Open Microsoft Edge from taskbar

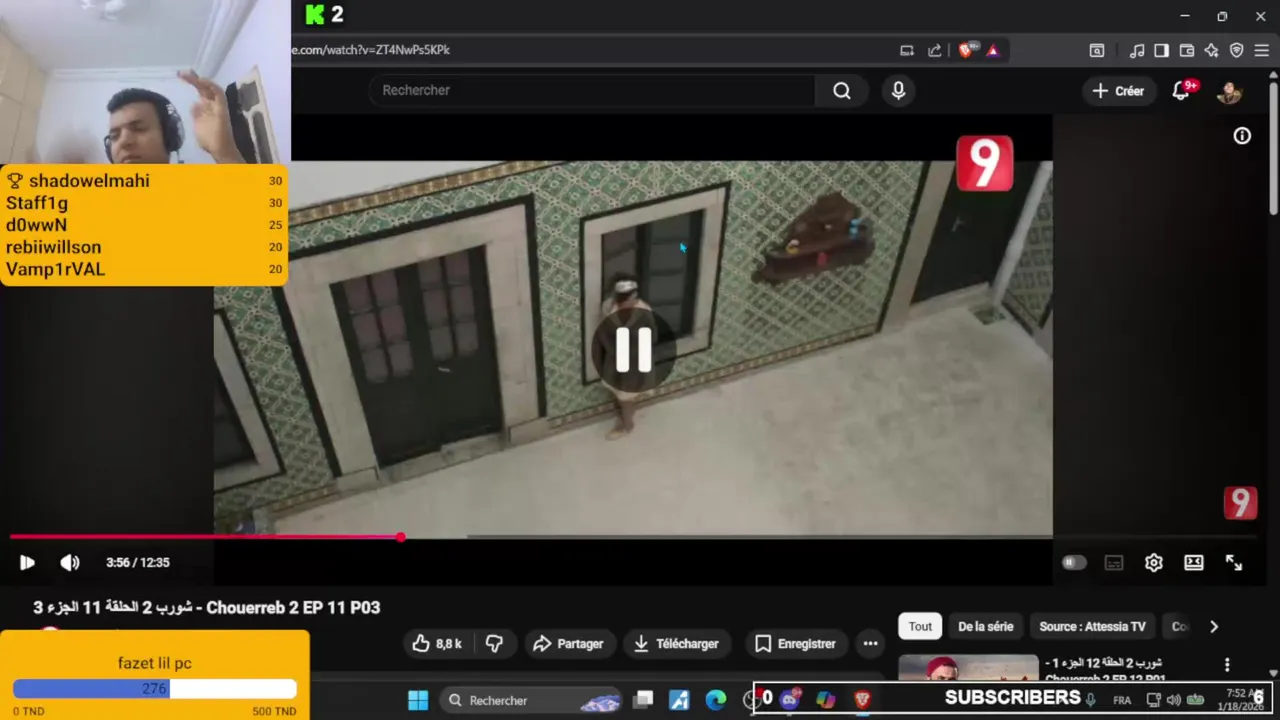(x=716, y=700)
